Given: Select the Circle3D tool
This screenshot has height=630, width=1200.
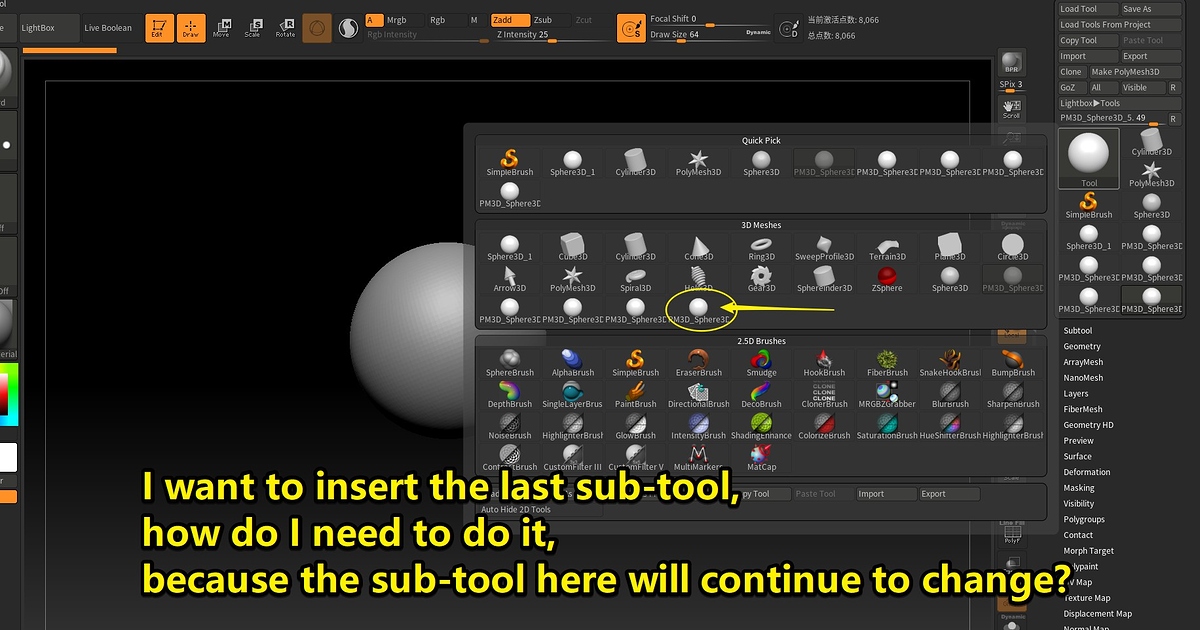Looking at the screenshot, I should click(1012, 247).
